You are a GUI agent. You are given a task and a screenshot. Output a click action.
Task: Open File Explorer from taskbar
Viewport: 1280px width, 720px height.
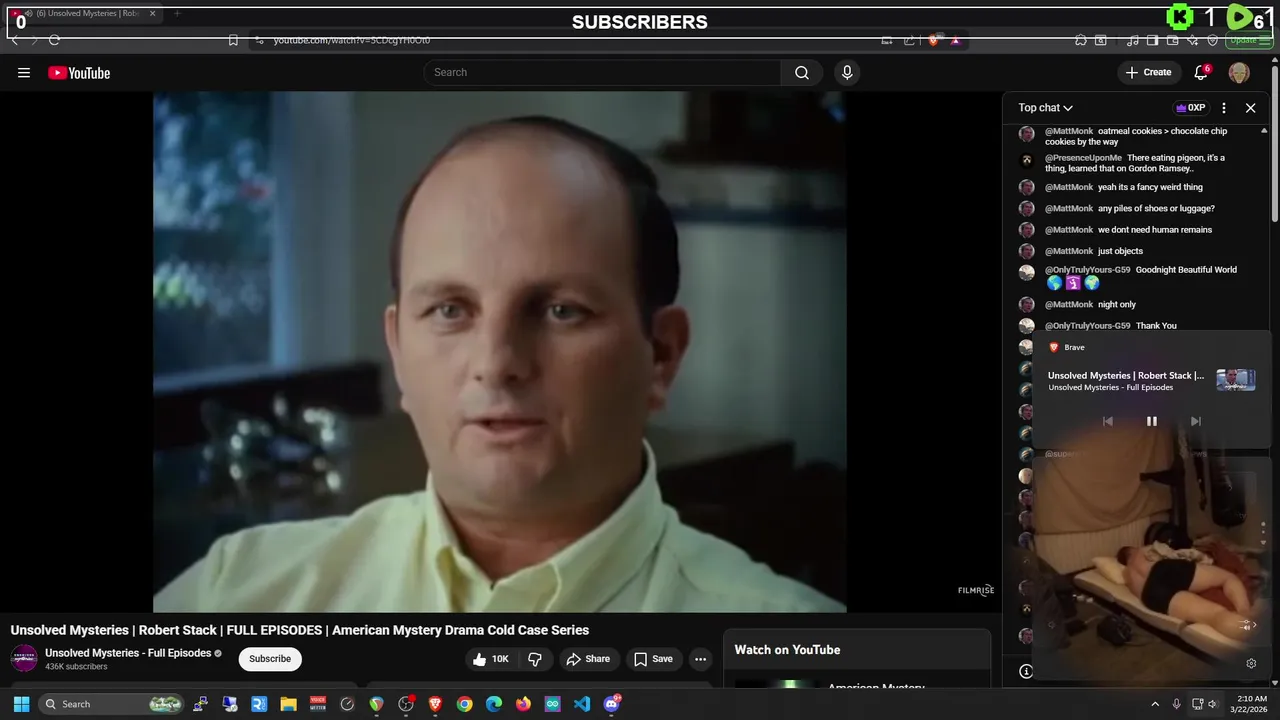pyautogui.click(x=288, y=704)
